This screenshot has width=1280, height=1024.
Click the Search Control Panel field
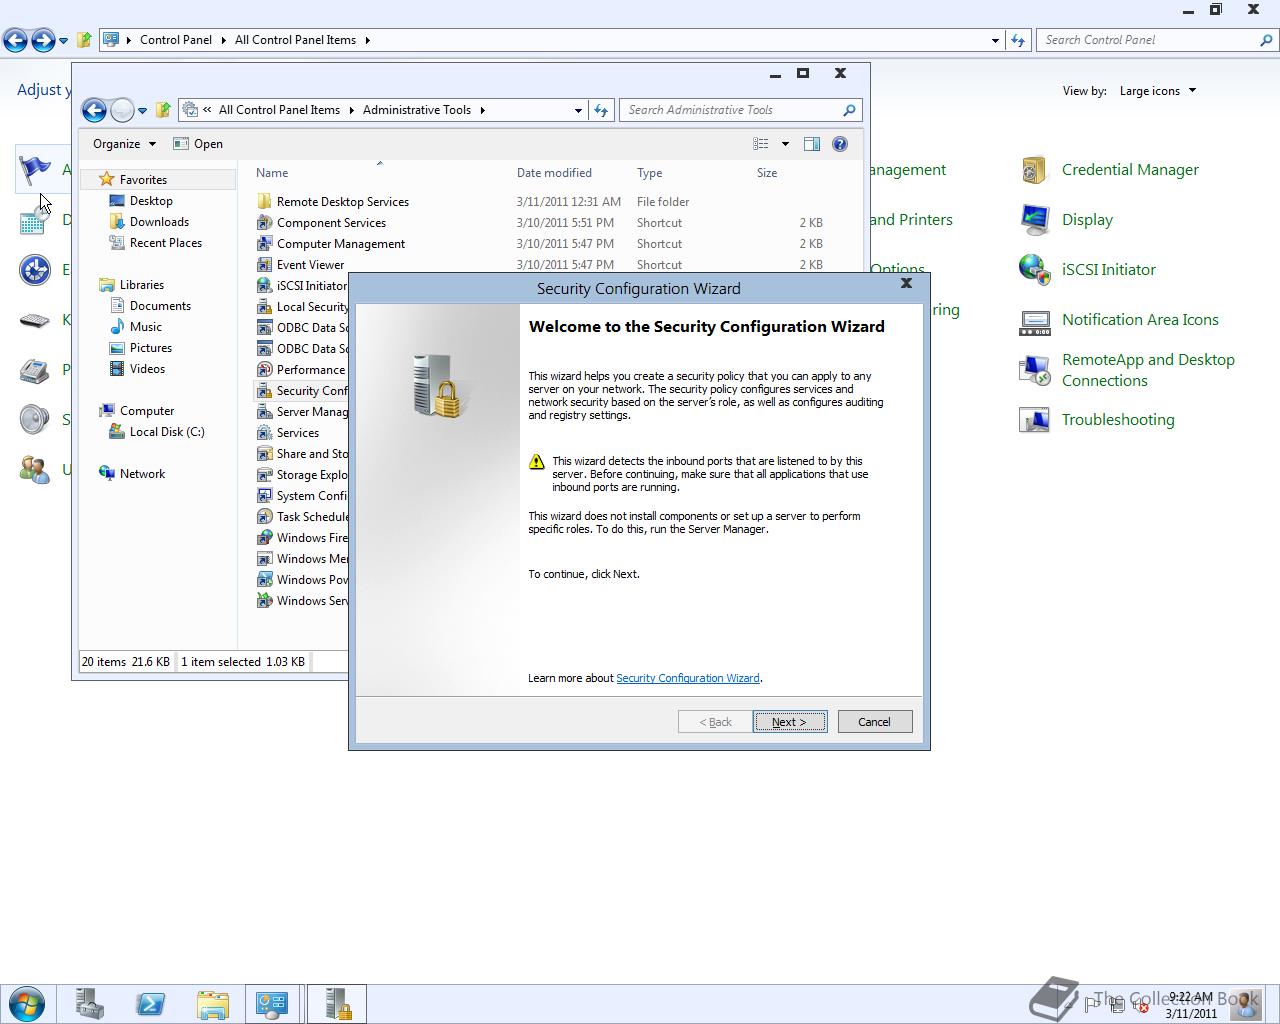point(1157,40)
